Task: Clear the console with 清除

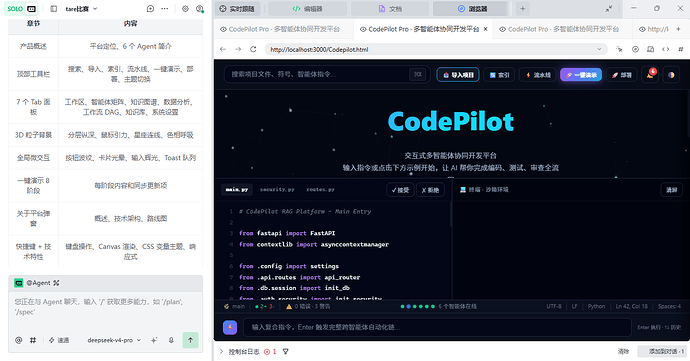Action: click(623, 351)
